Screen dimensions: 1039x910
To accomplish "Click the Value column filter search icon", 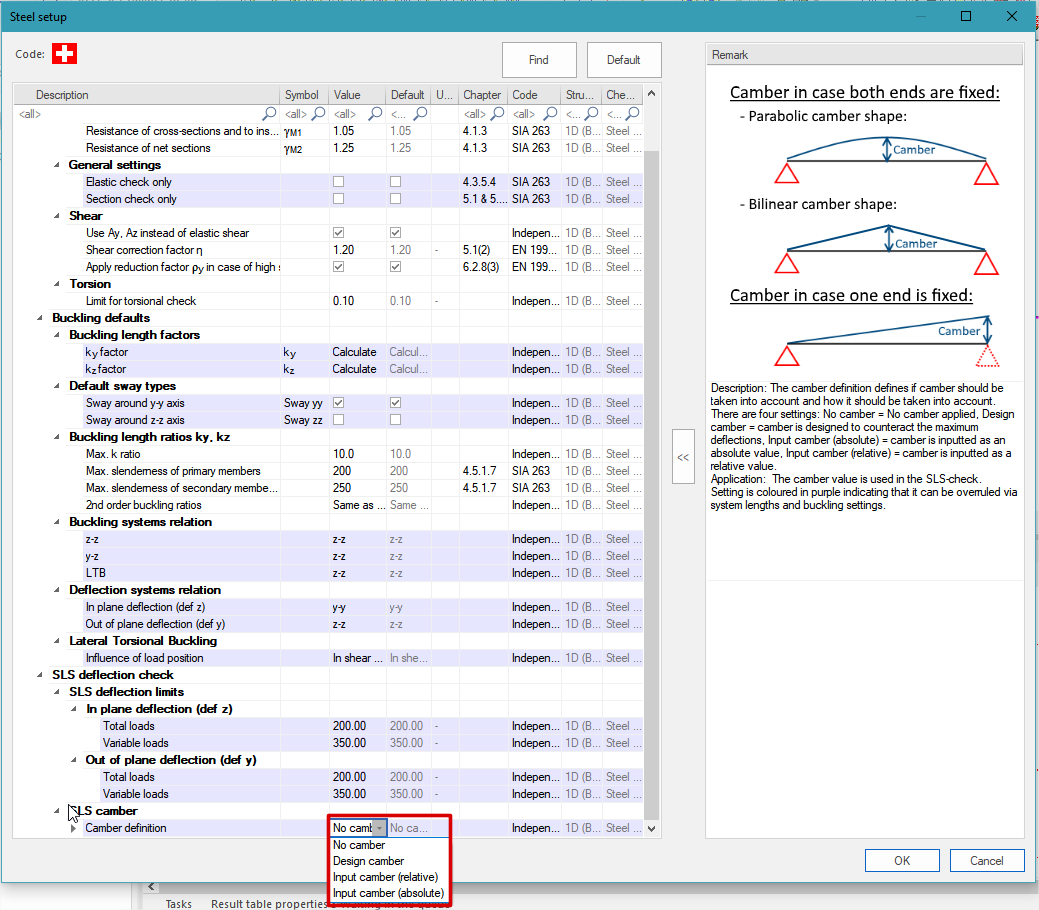I will coord(374,115).
